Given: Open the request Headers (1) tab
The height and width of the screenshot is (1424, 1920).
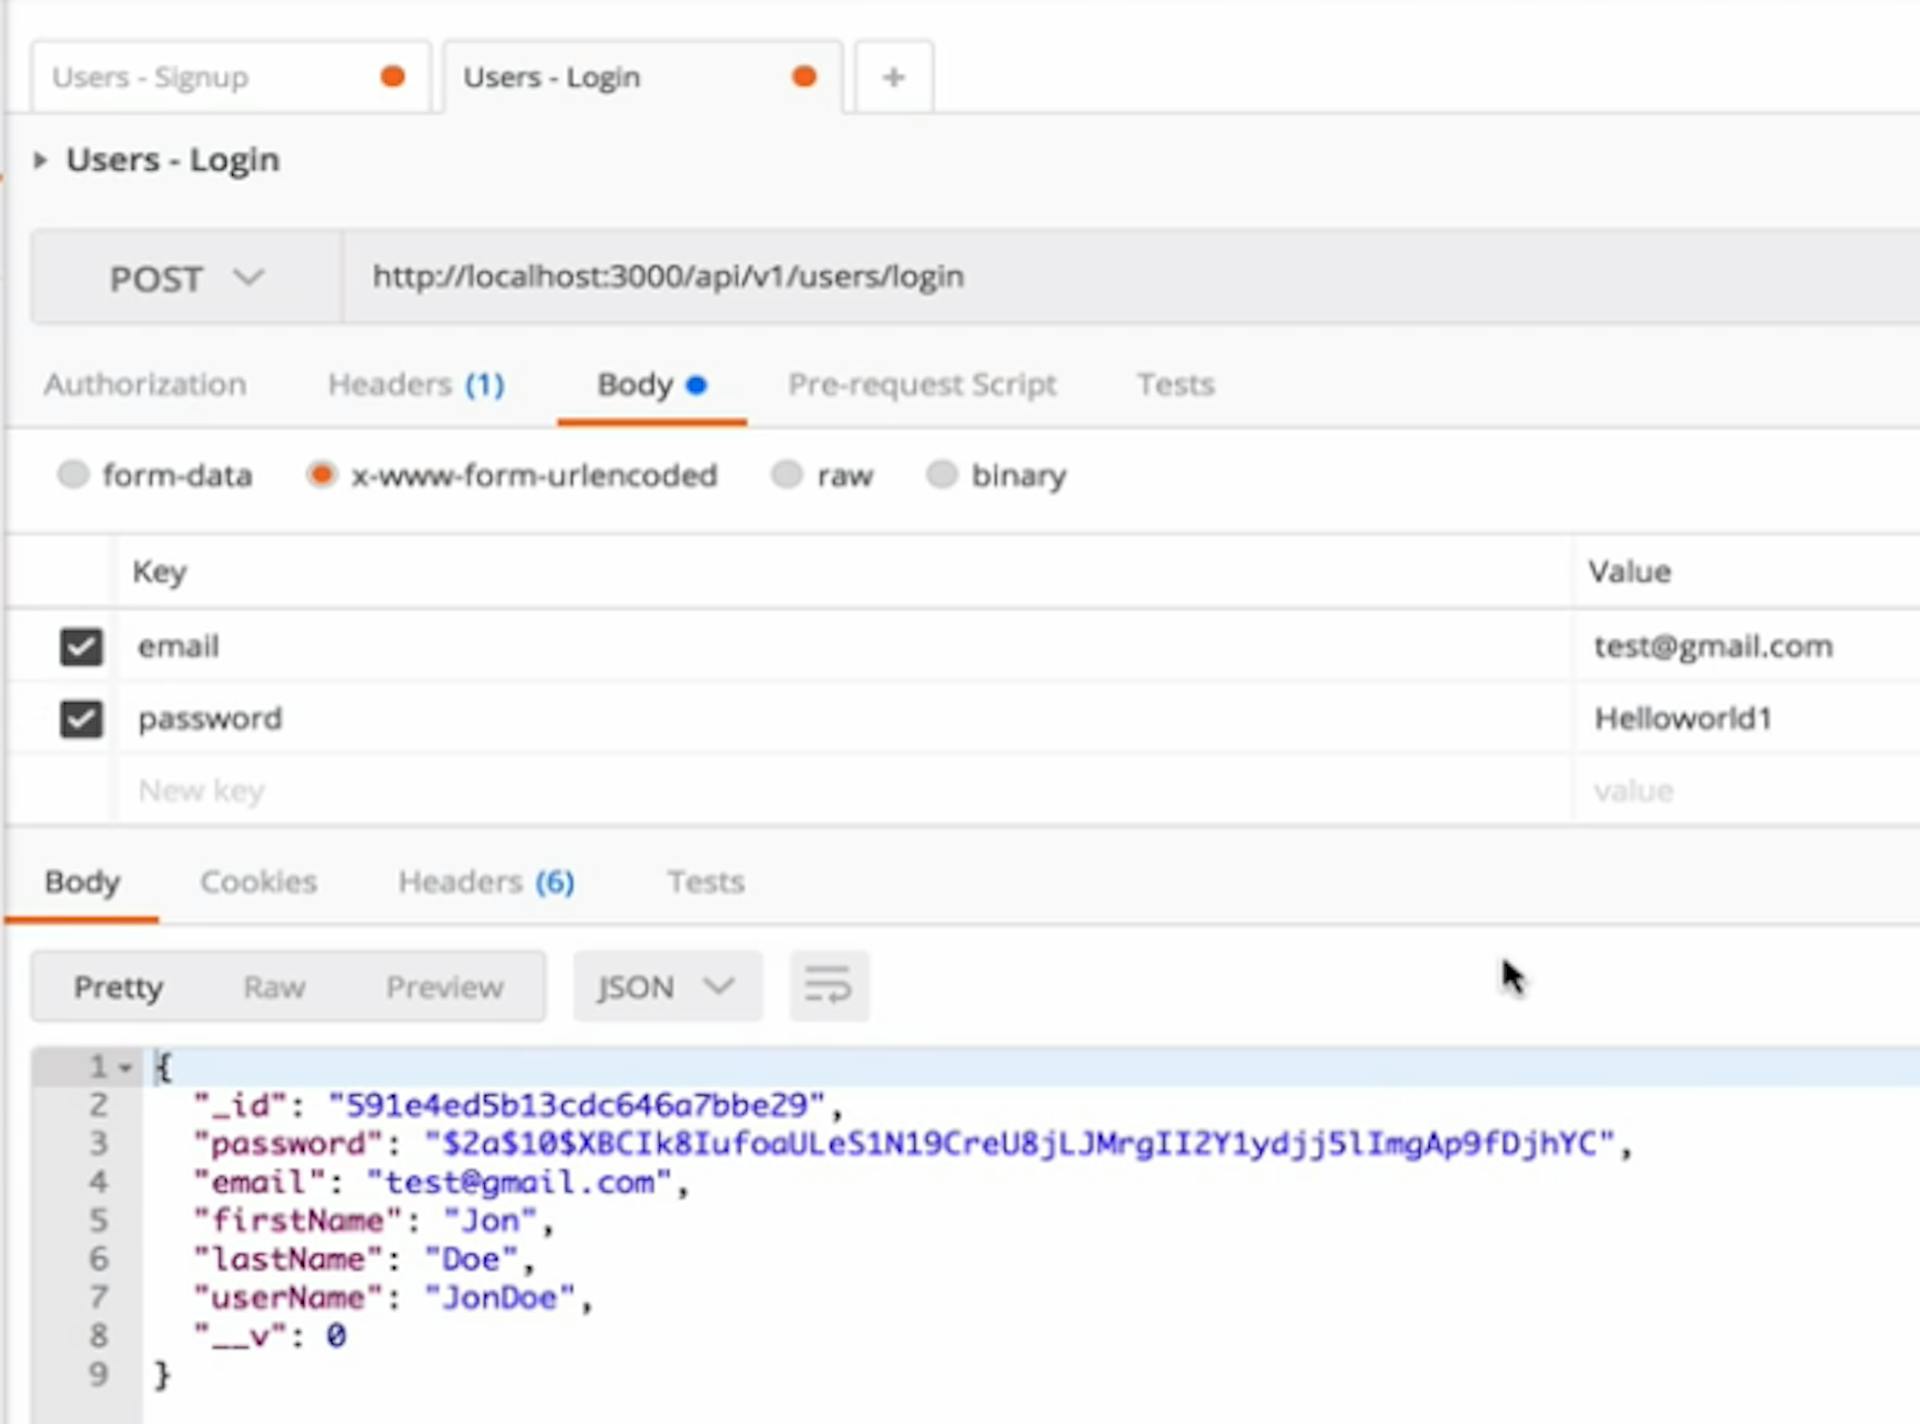Looking at the screenshot, I should coord(416,385).
